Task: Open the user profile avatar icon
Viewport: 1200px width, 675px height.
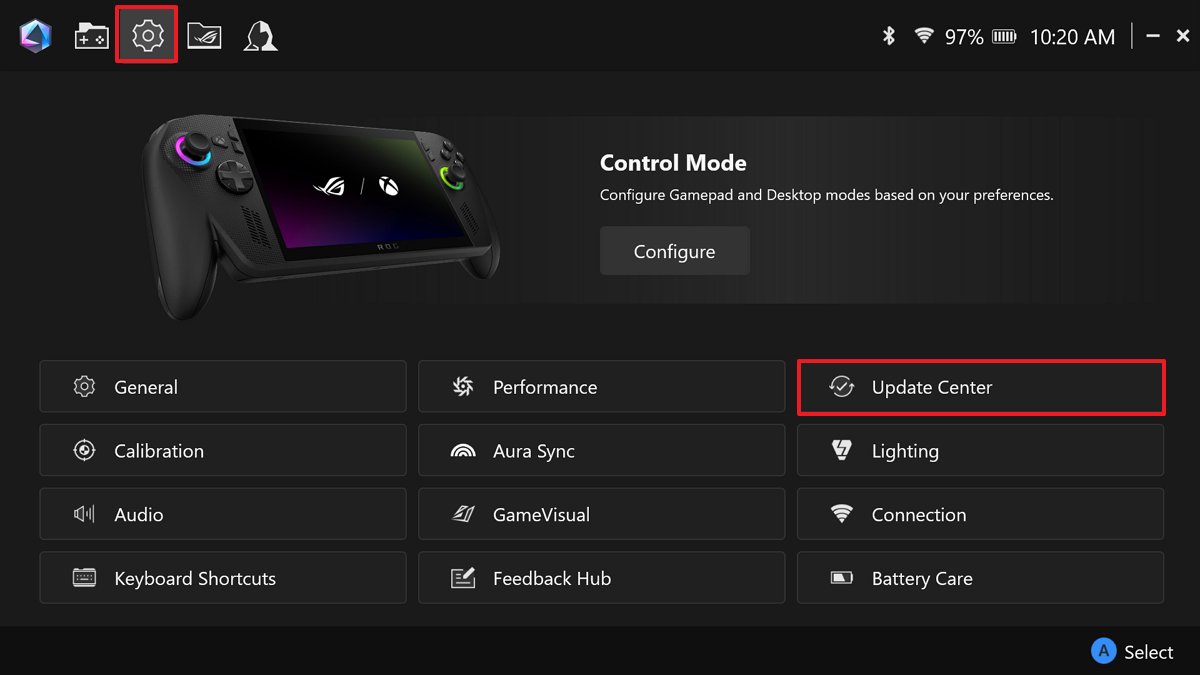Action: (x=260, y=36)
